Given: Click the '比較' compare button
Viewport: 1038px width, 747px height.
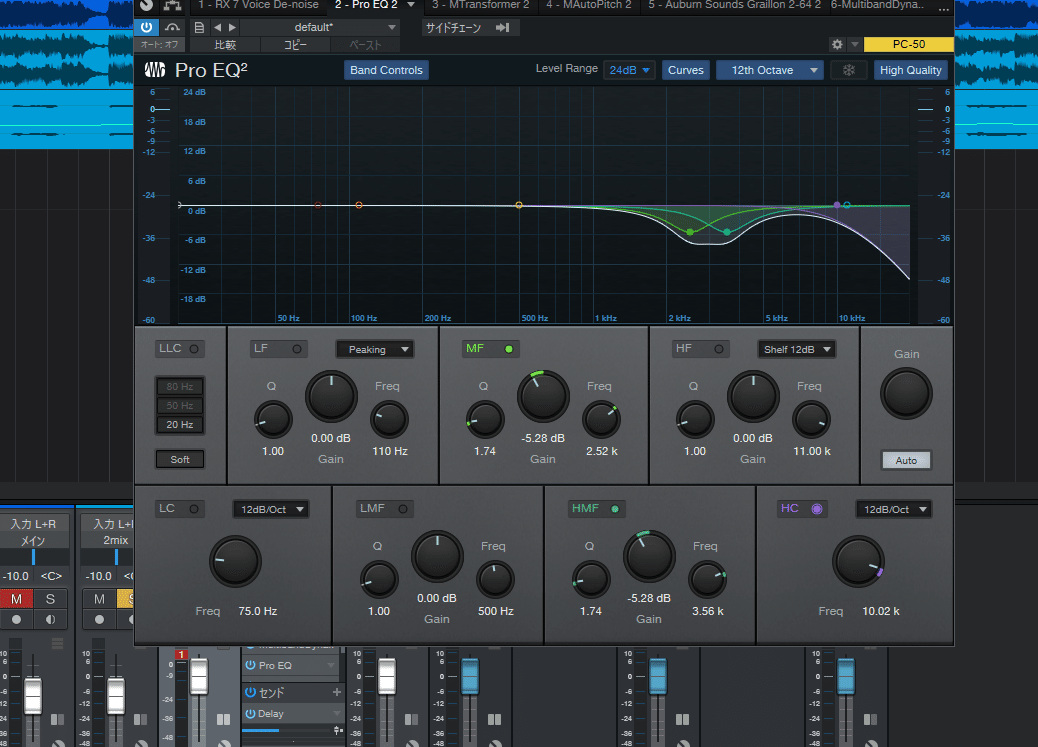Looking at the screenshot, I should point(225,44).
